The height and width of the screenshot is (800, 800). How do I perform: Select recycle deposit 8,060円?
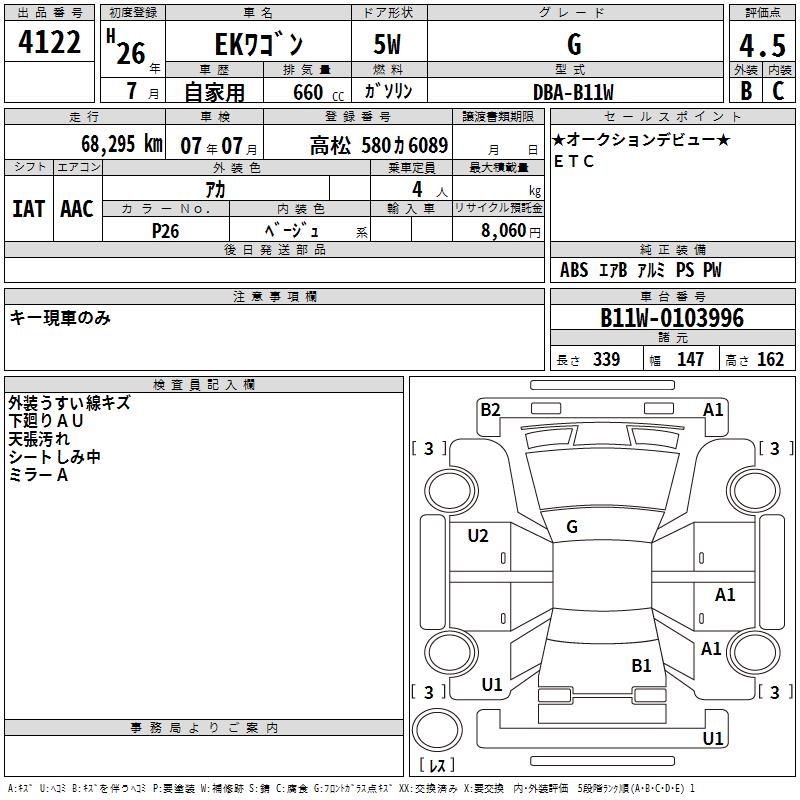511,231
